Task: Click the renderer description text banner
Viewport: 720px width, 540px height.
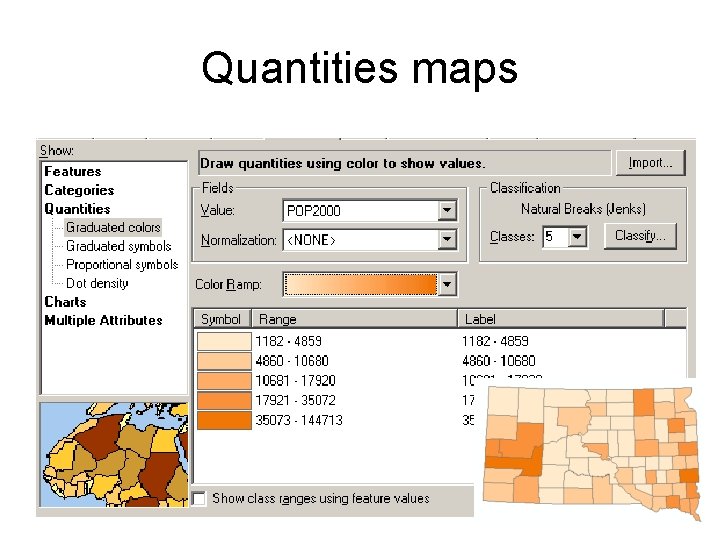Action: (405, 163)
